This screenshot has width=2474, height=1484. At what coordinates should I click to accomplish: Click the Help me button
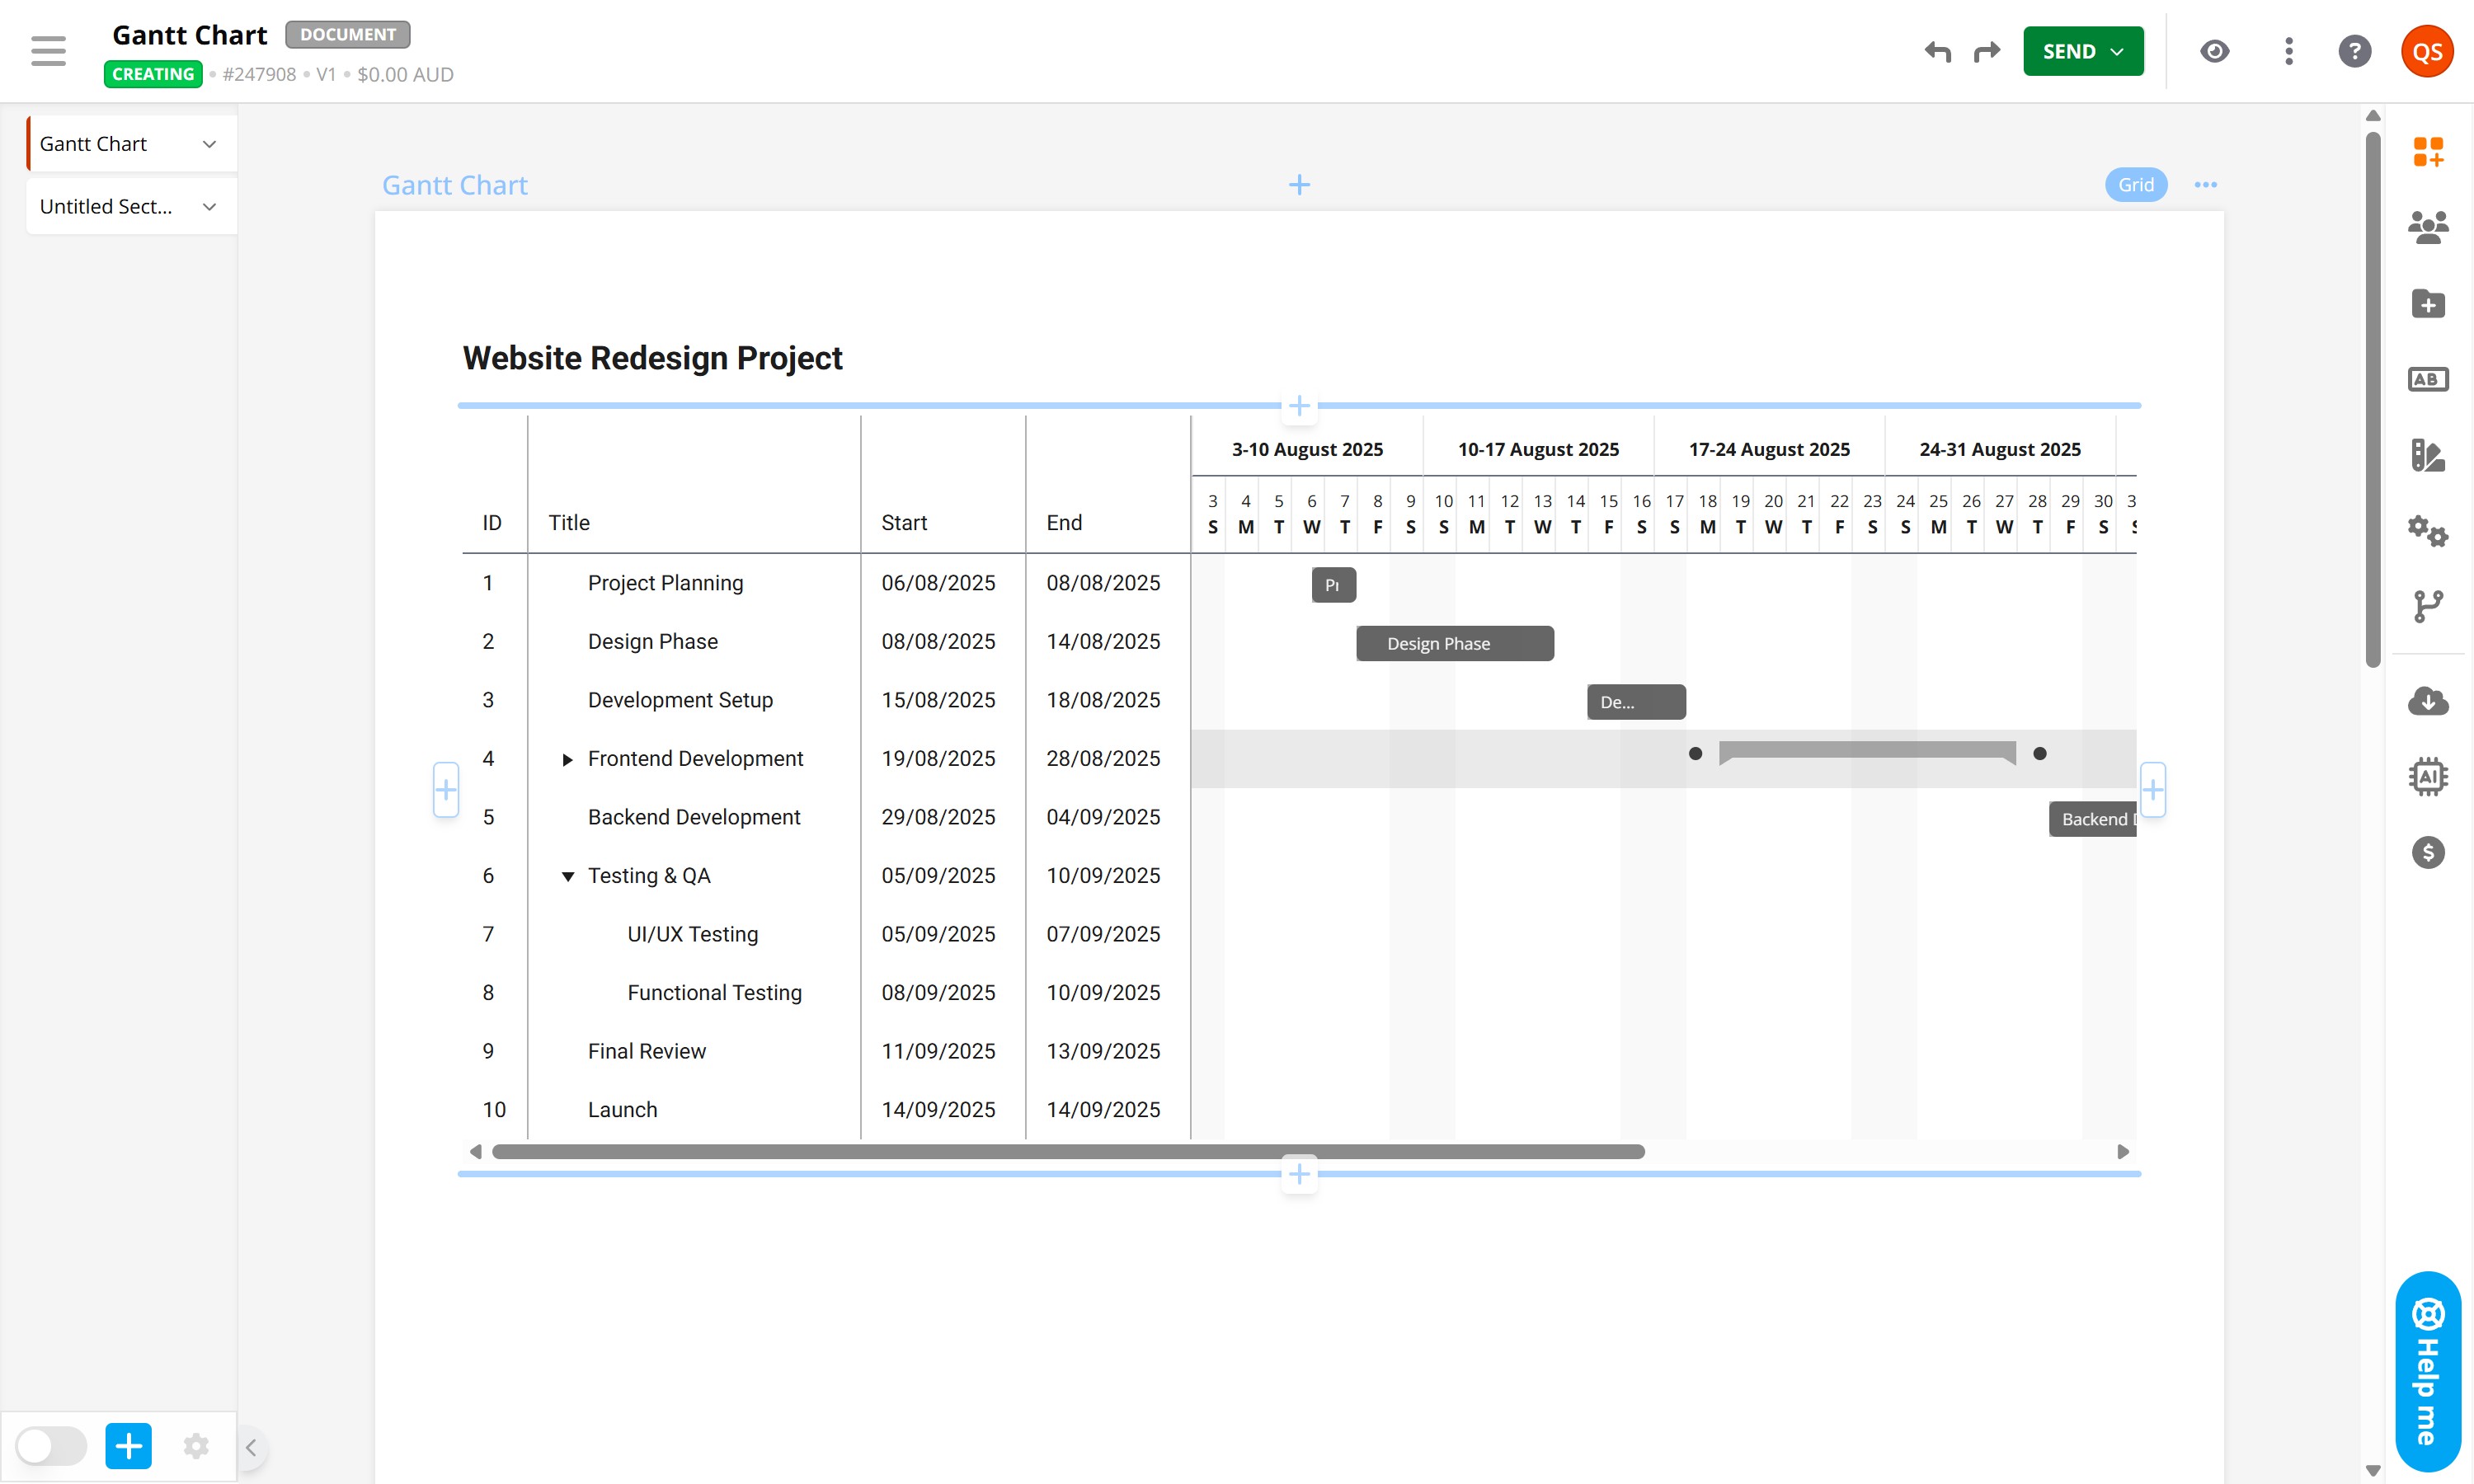coord(2427,1372)
